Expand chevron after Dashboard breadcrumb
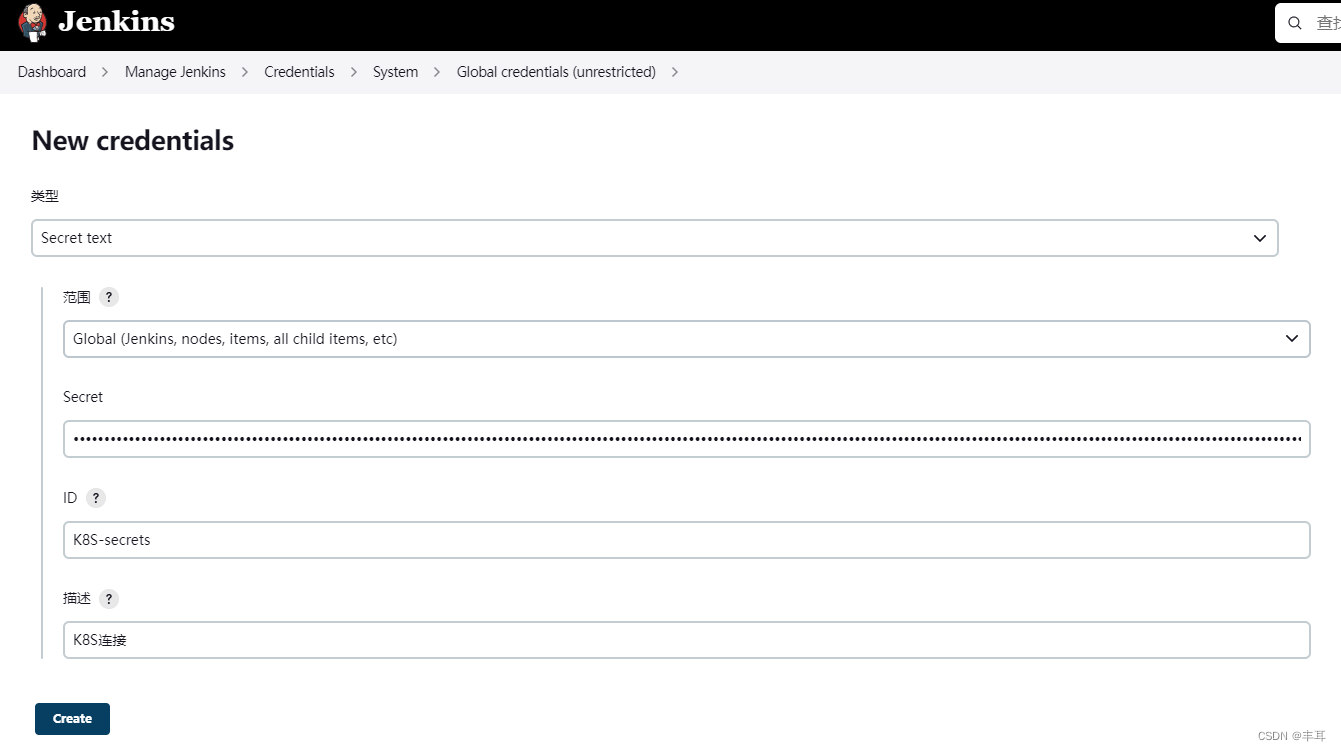Viewport: 1341px width, 751px height. 105,72
